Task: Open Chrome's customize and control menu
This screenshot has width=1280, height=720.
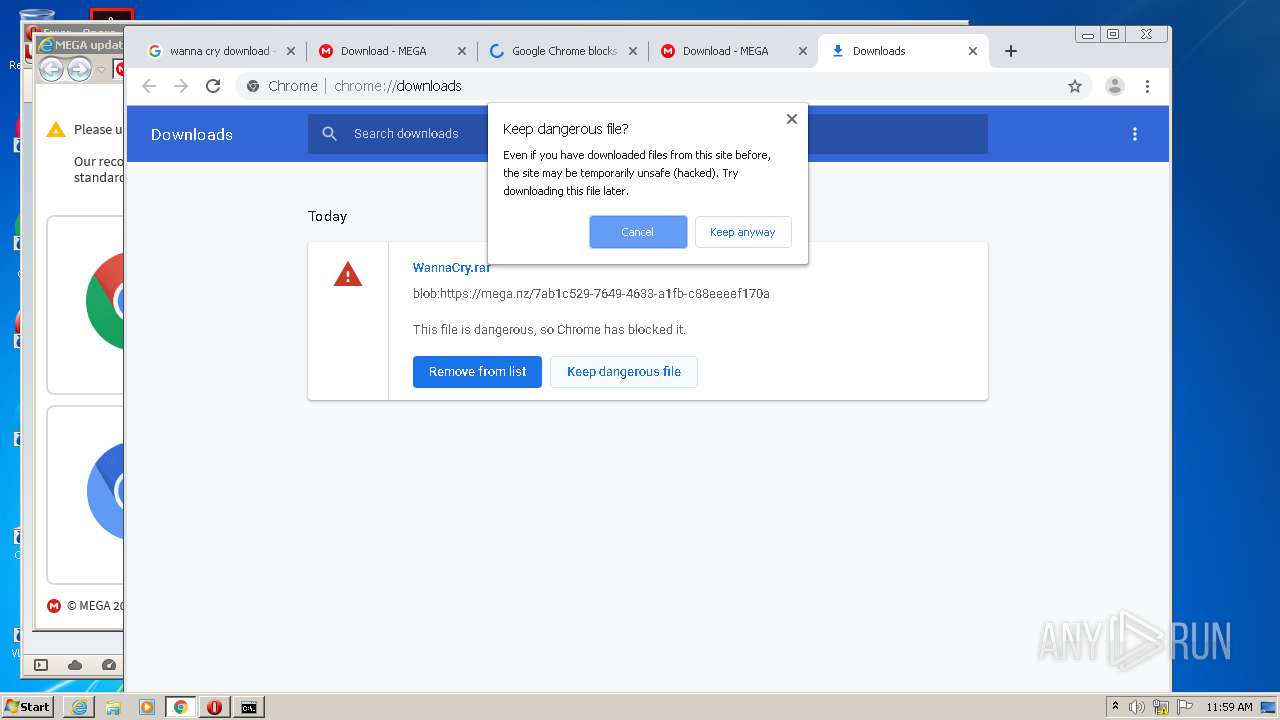Action: (1147, 86)
